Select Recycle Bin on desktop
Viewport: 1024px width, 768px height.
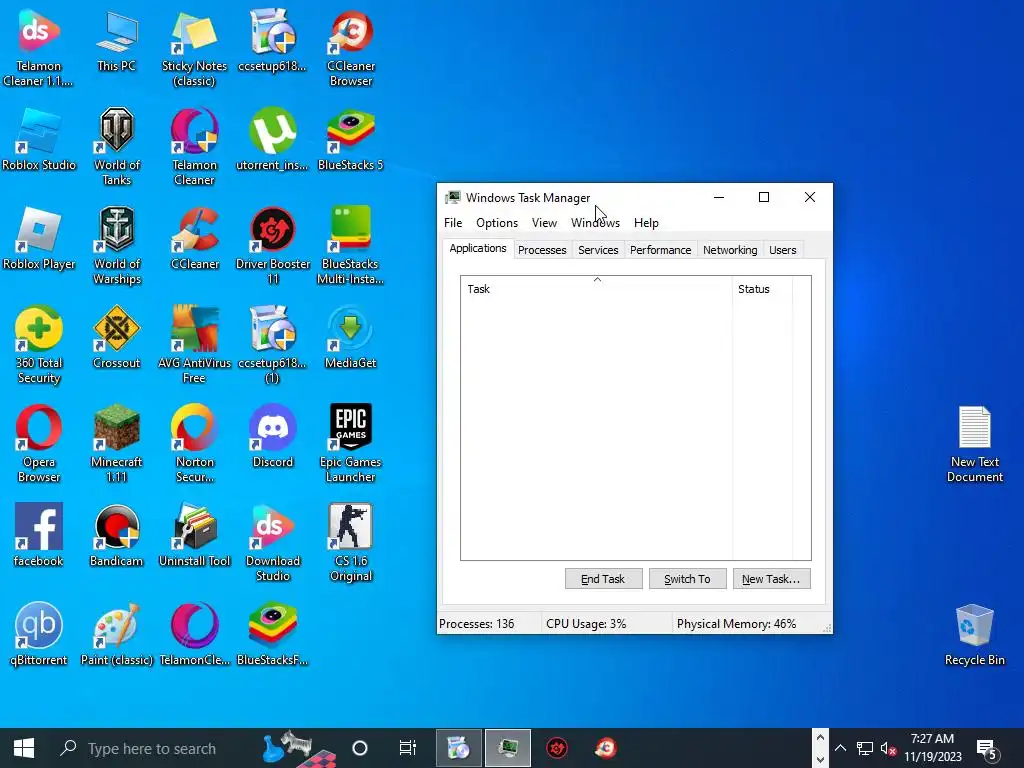click(974, 634)
